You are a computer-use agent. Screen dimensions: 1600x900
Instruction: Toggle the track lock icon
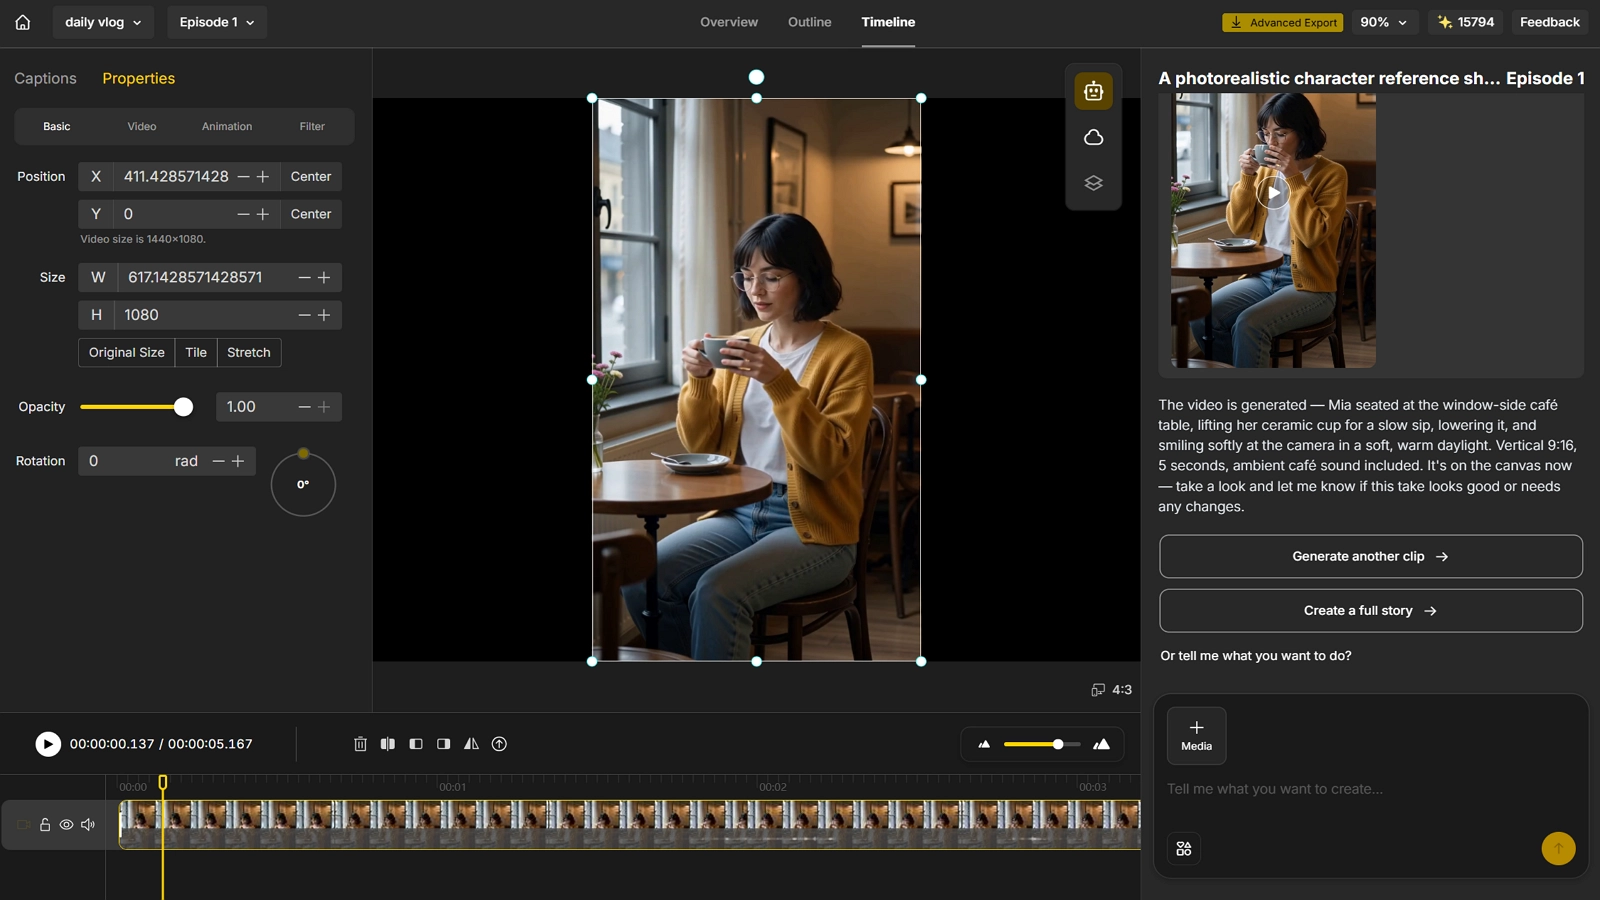point(45,825)
